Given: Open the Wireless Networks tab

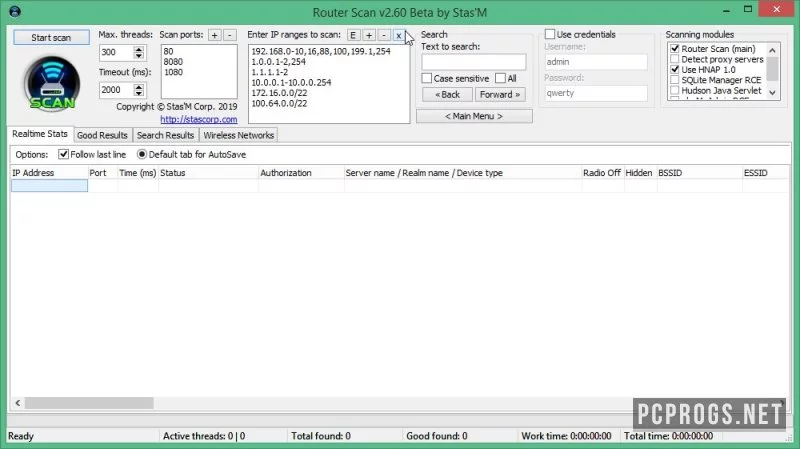Looking at the screenshot, I should pos(238,135).
